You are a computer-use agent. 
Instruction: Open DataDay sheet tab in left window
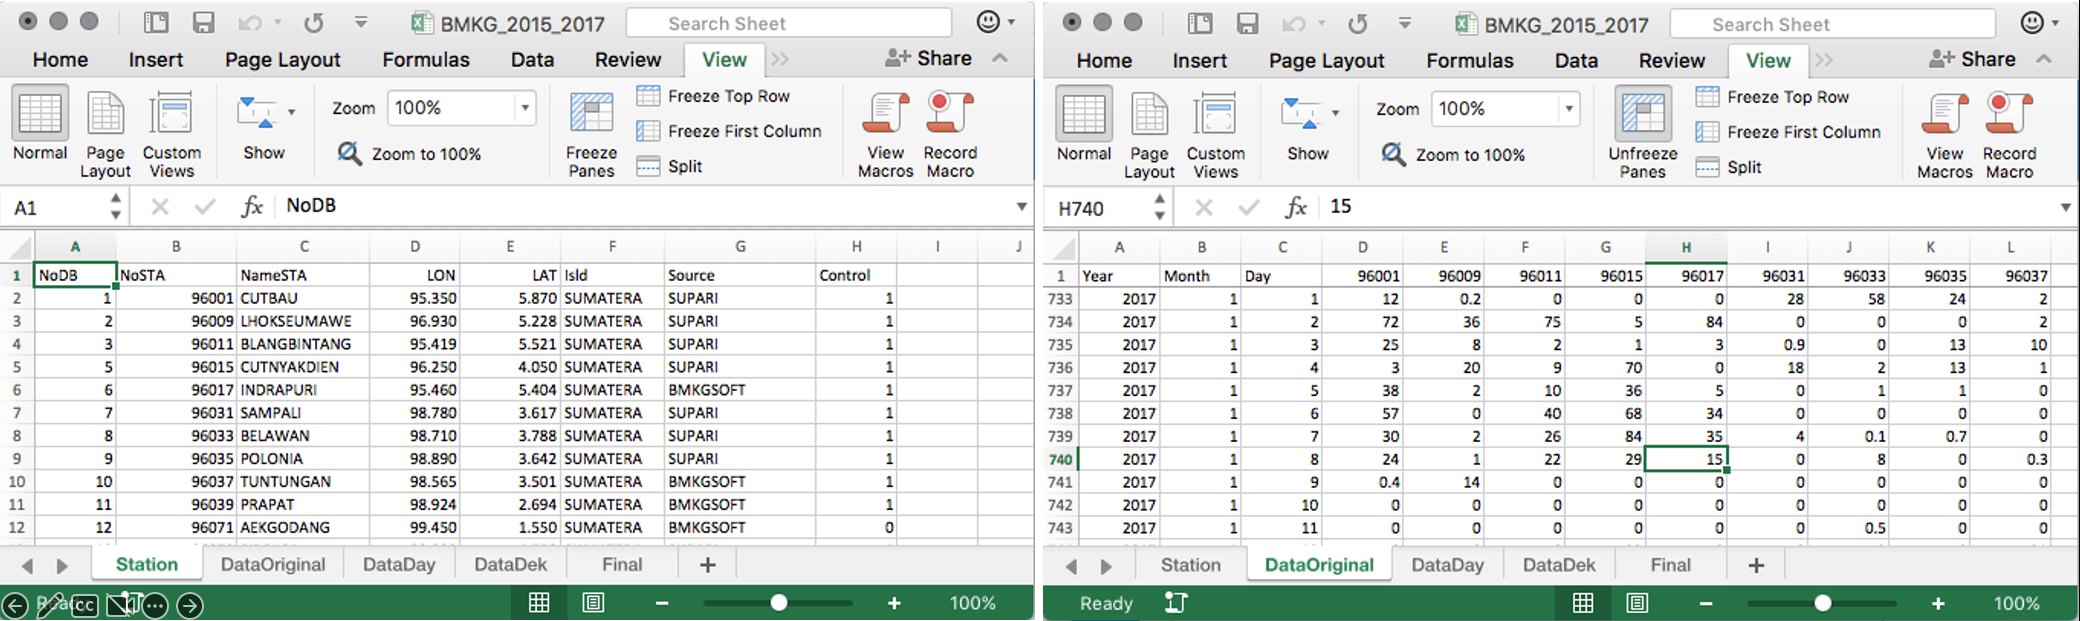(399, 564)
